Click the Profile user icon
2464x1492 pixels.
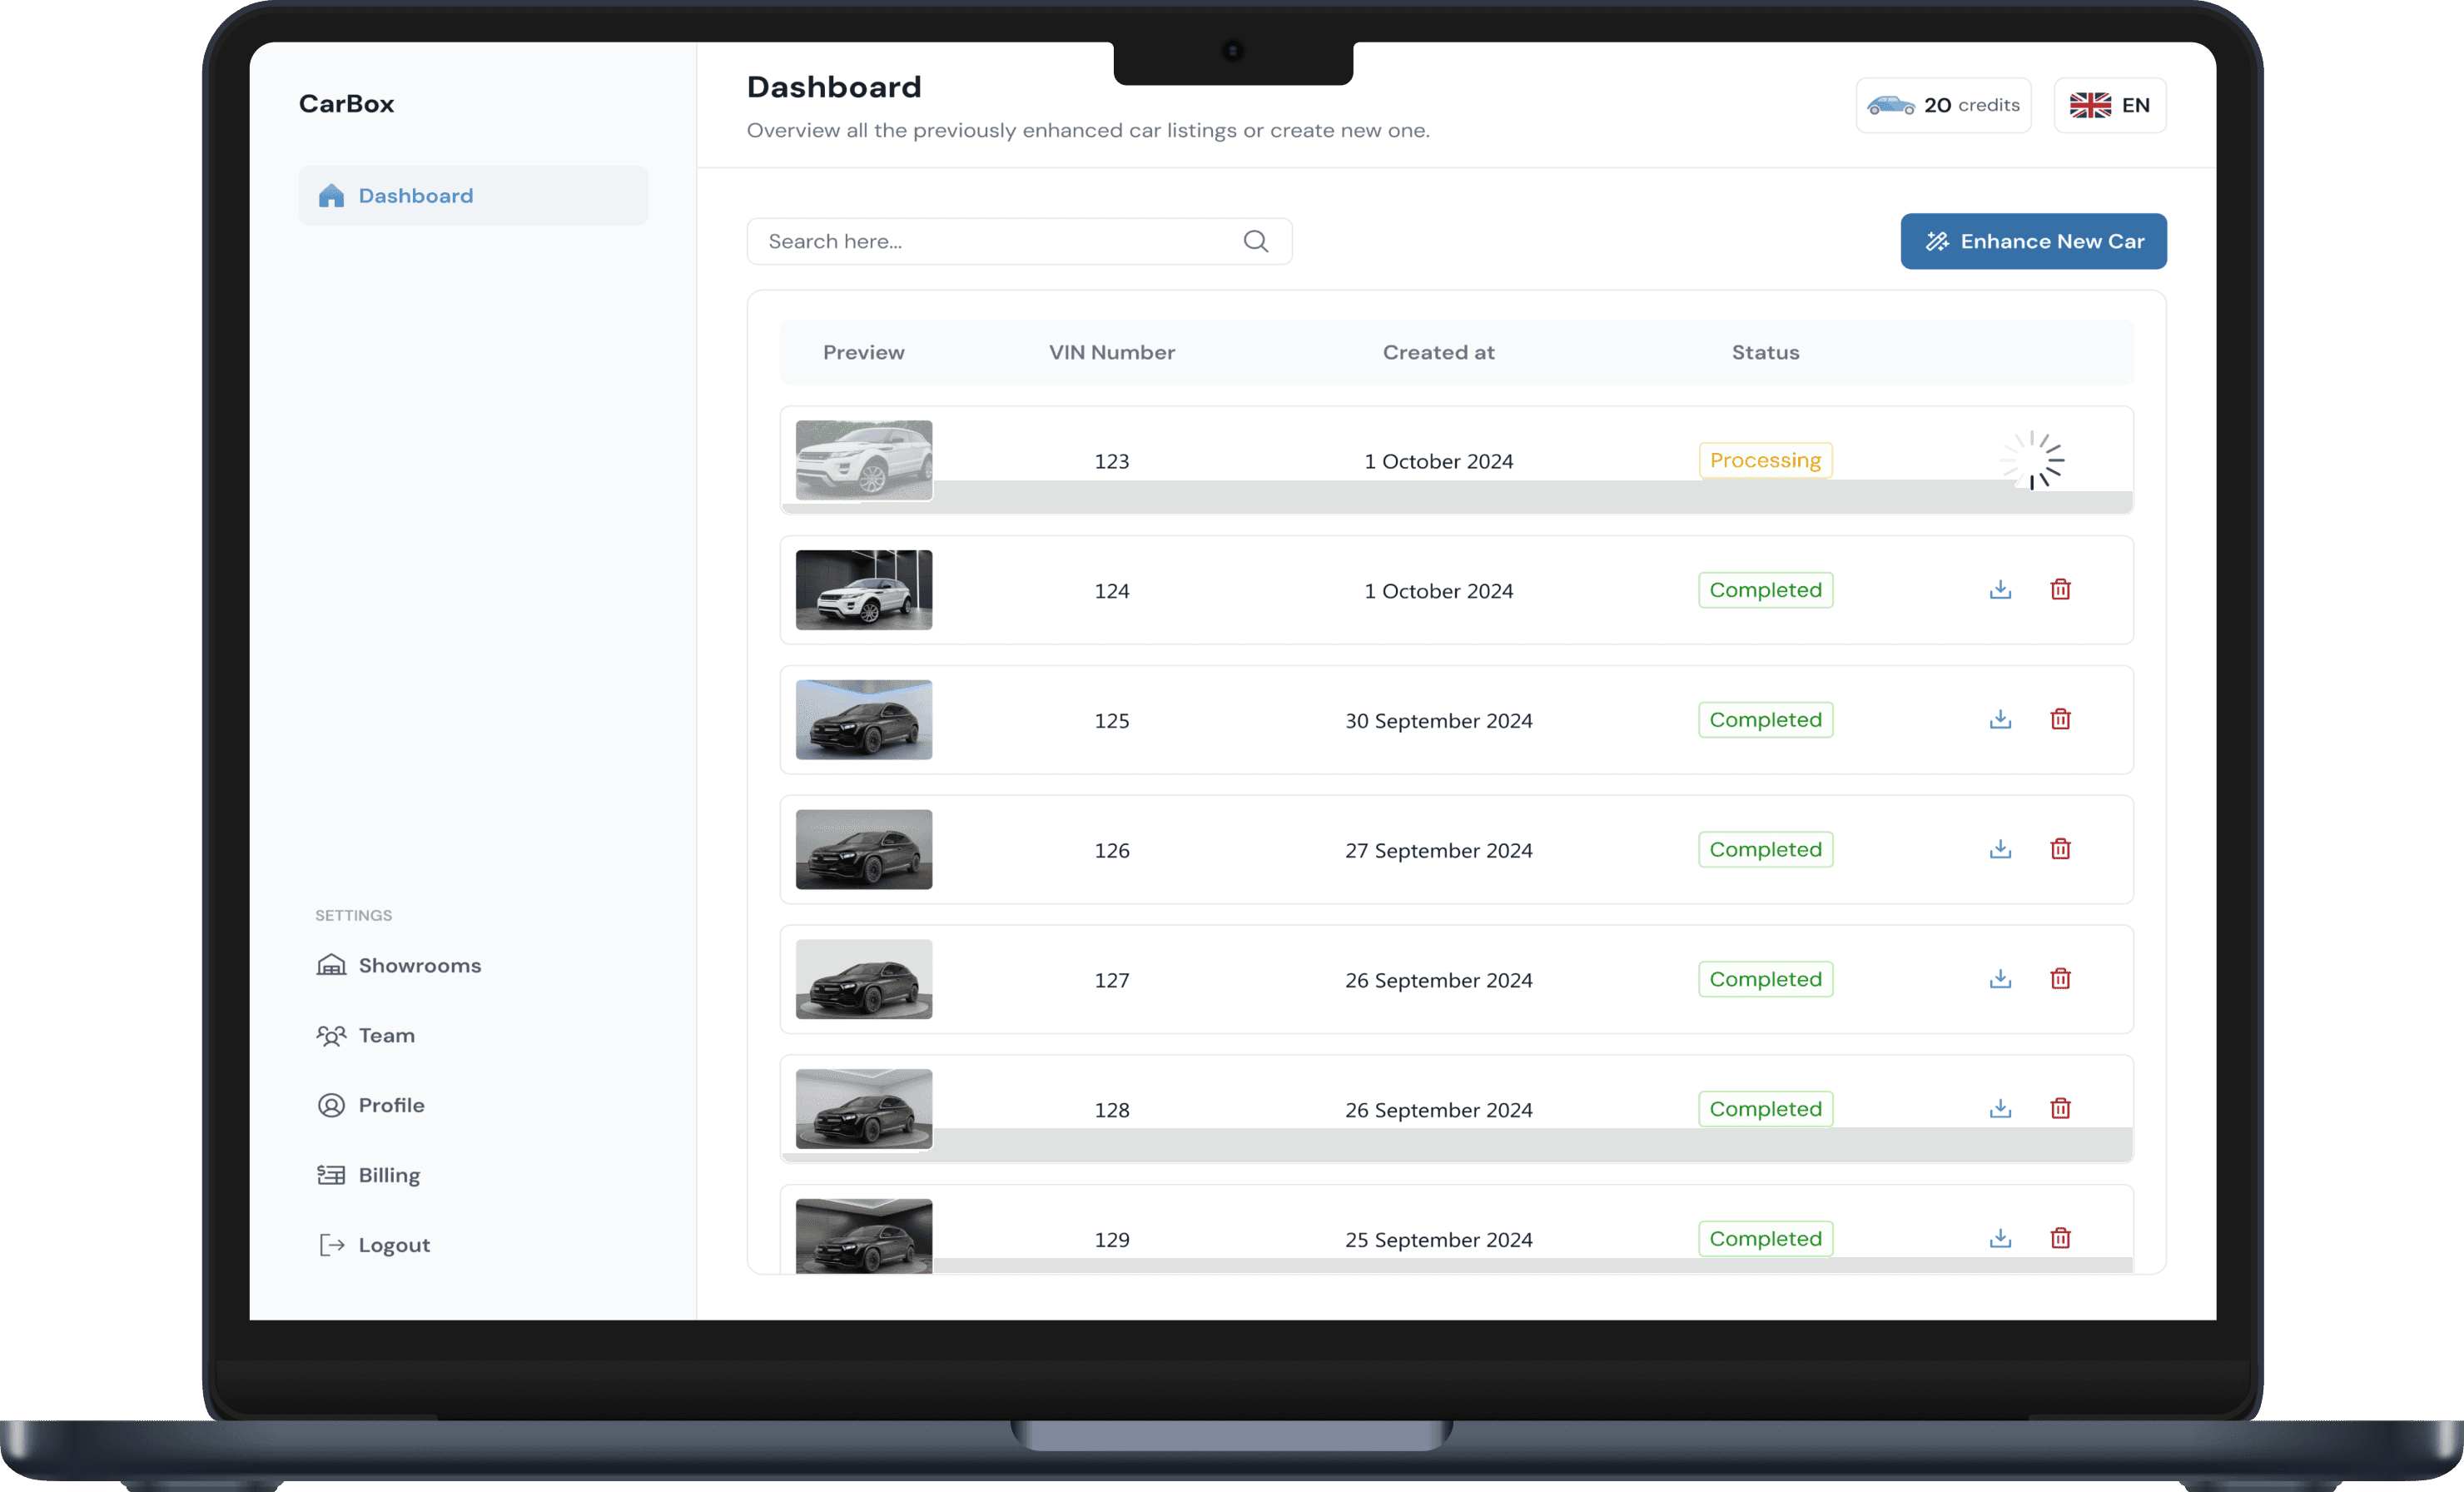click(x=331, y=1105)
